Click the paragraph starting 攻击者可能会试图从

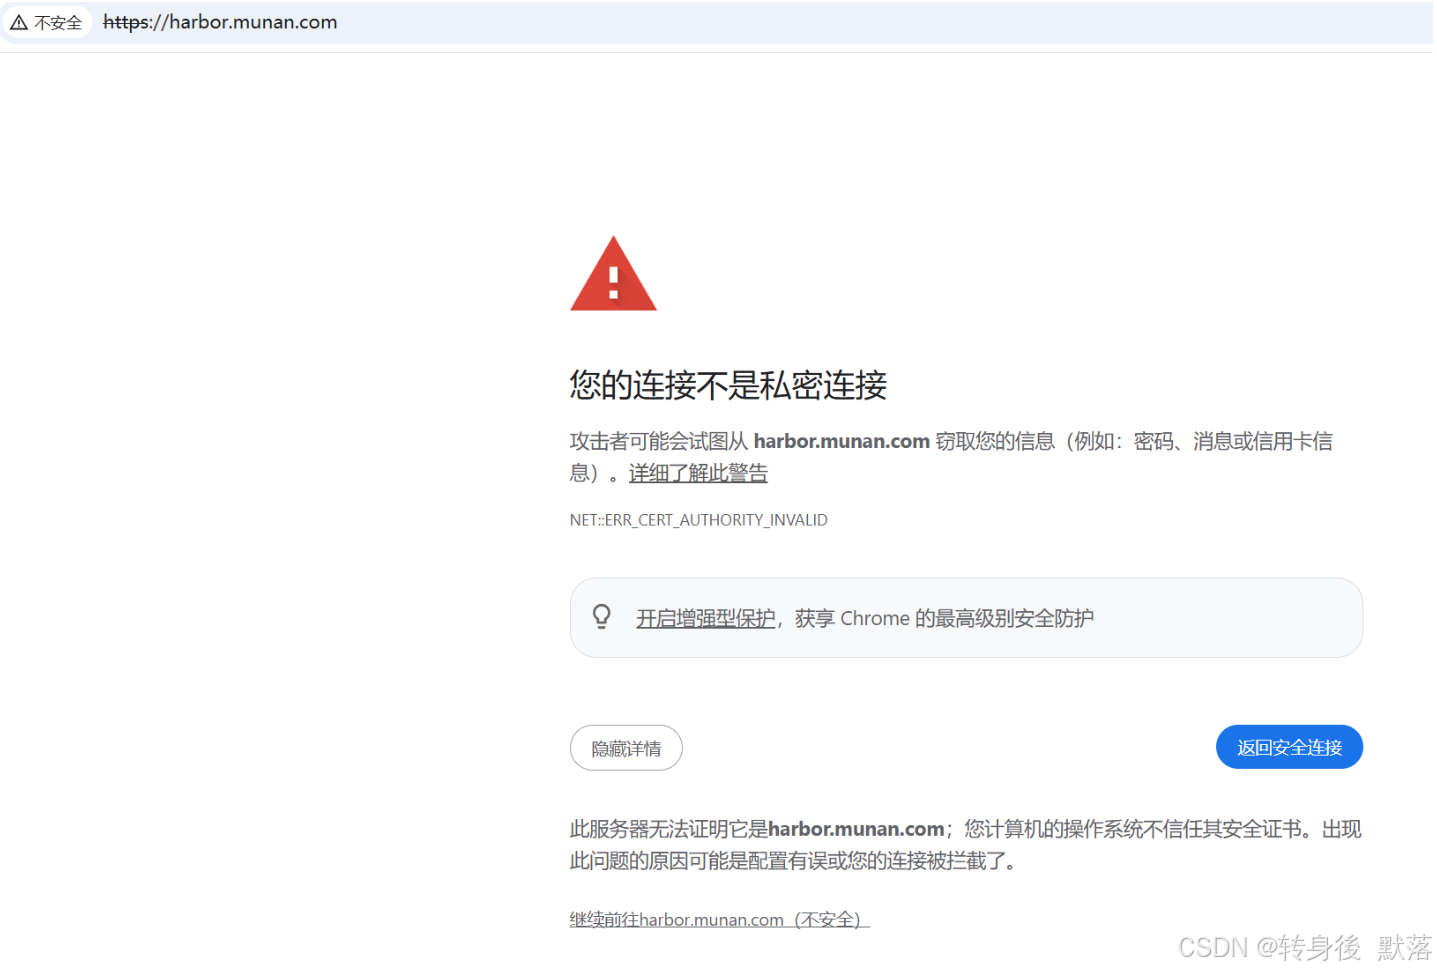952,457
